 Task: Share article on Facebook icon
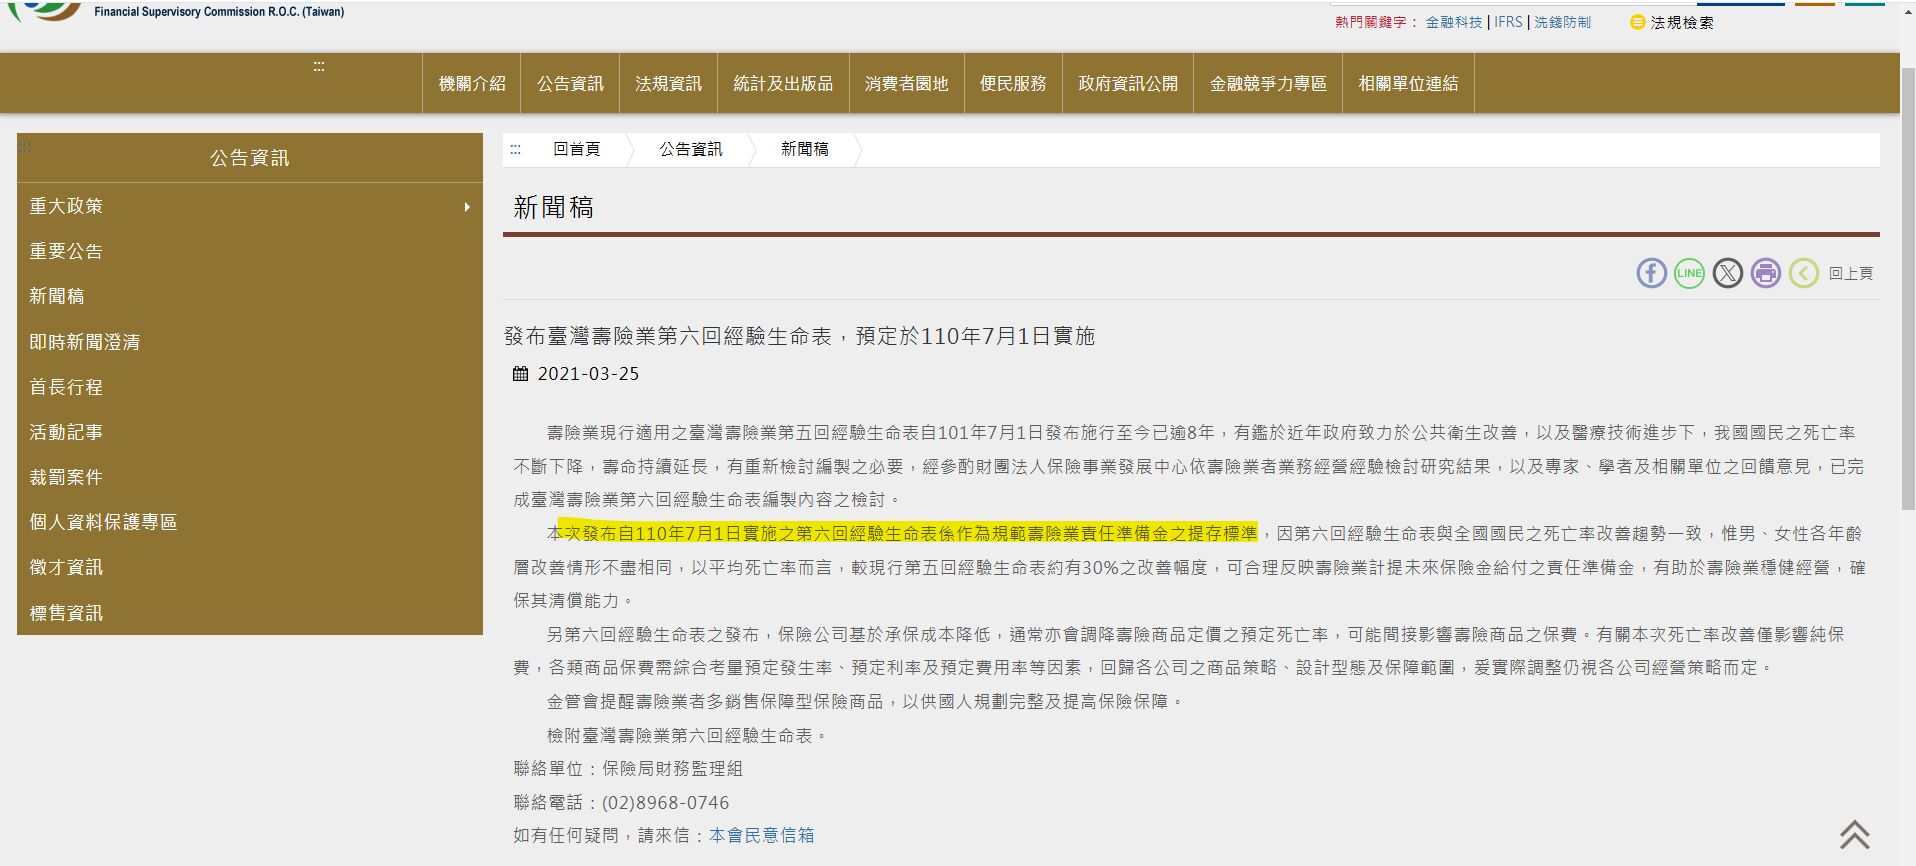click(x=1651, y=273)
